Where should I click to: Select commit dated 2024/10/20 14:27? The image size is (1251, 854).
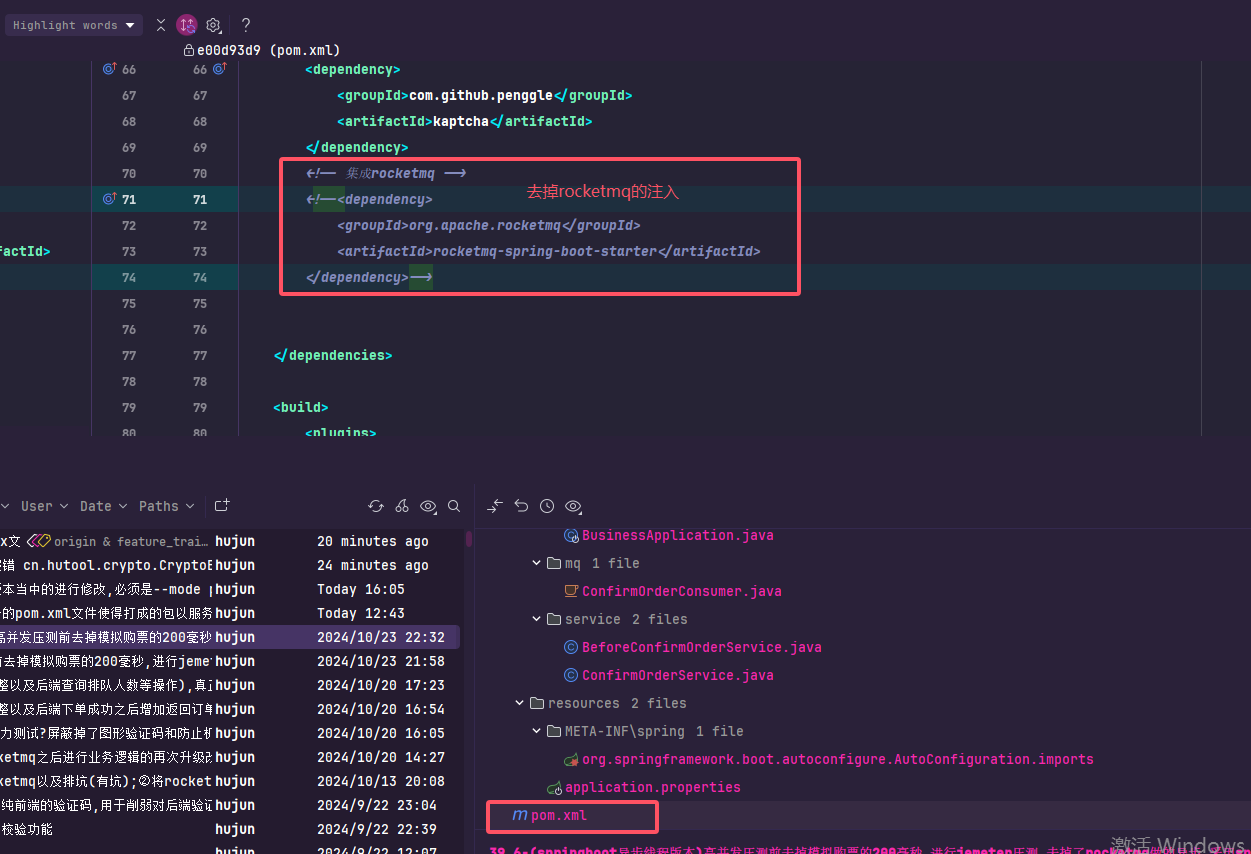[x=230, y=757]
